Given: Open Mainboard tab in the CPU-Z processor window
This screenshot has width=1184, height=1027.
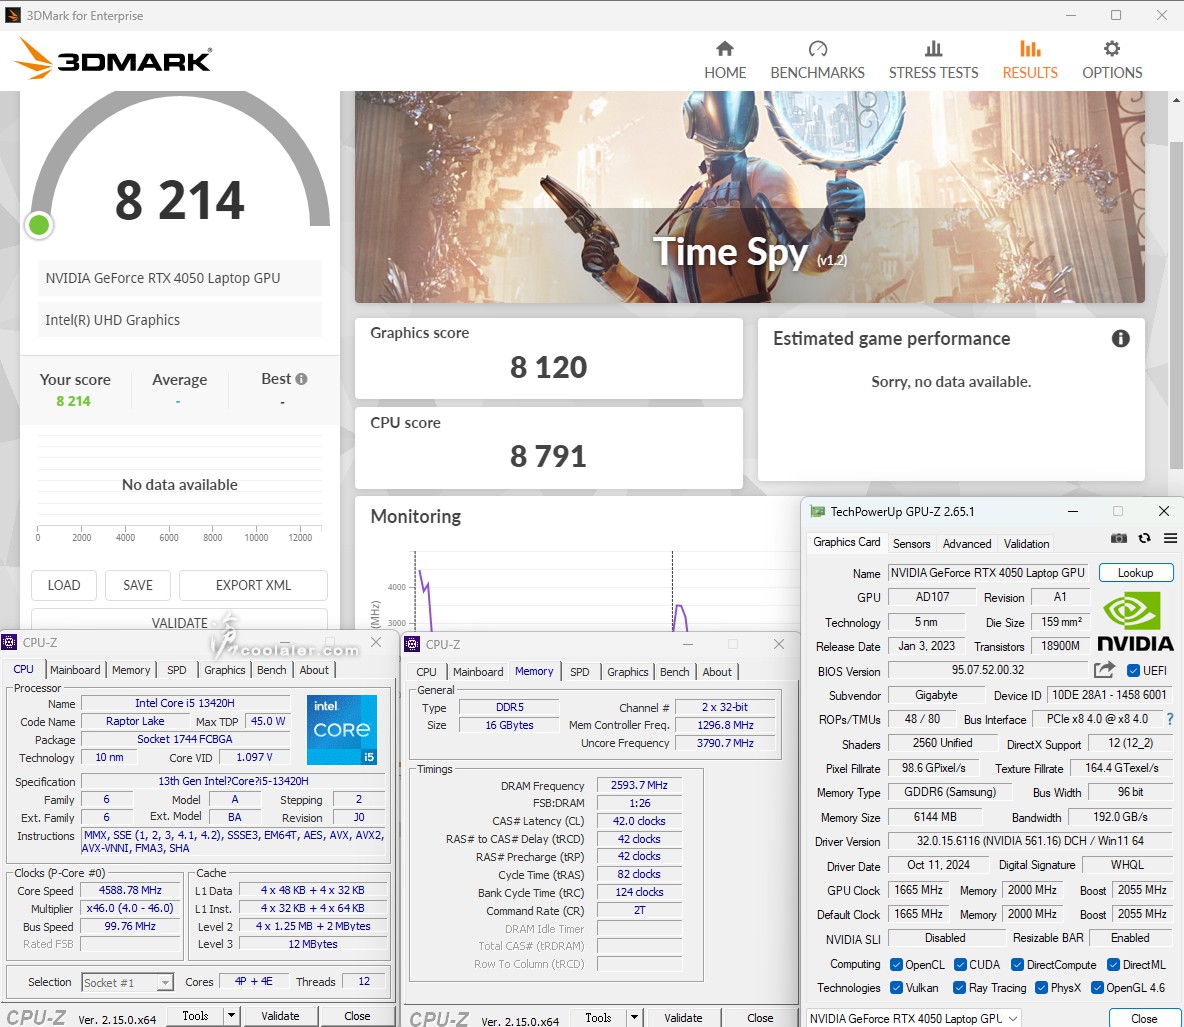Looking at the screenshot, I should tap(75, 670).
